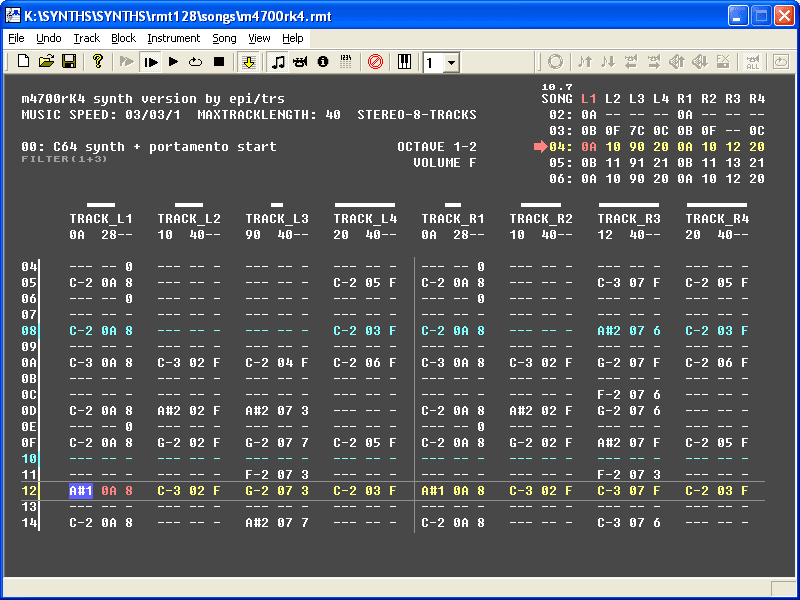
Task: Click the yellow question mark help icon
Action: (x=98, y=62)
